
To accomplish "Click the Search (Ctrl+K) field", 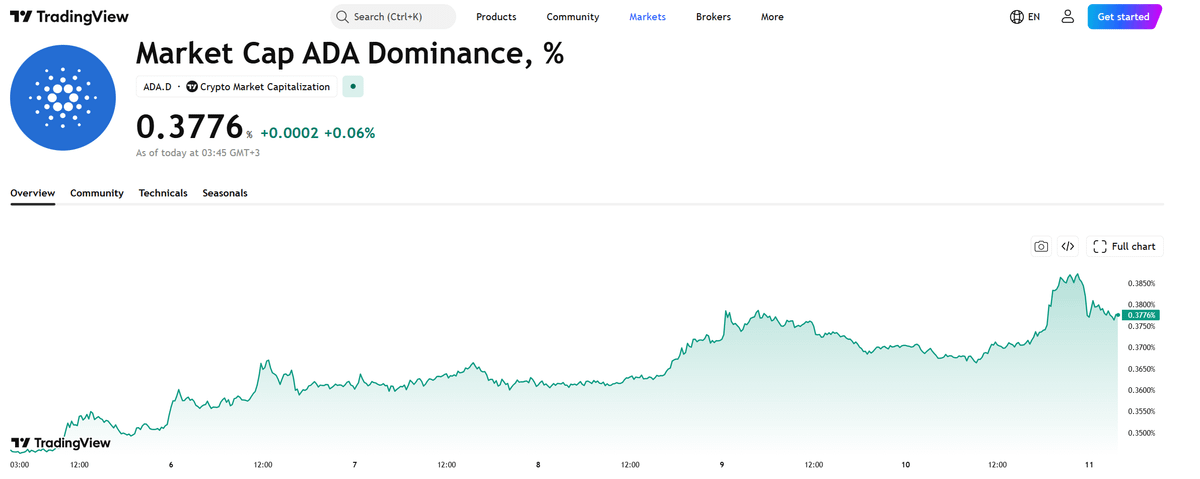I will [393, 17].
